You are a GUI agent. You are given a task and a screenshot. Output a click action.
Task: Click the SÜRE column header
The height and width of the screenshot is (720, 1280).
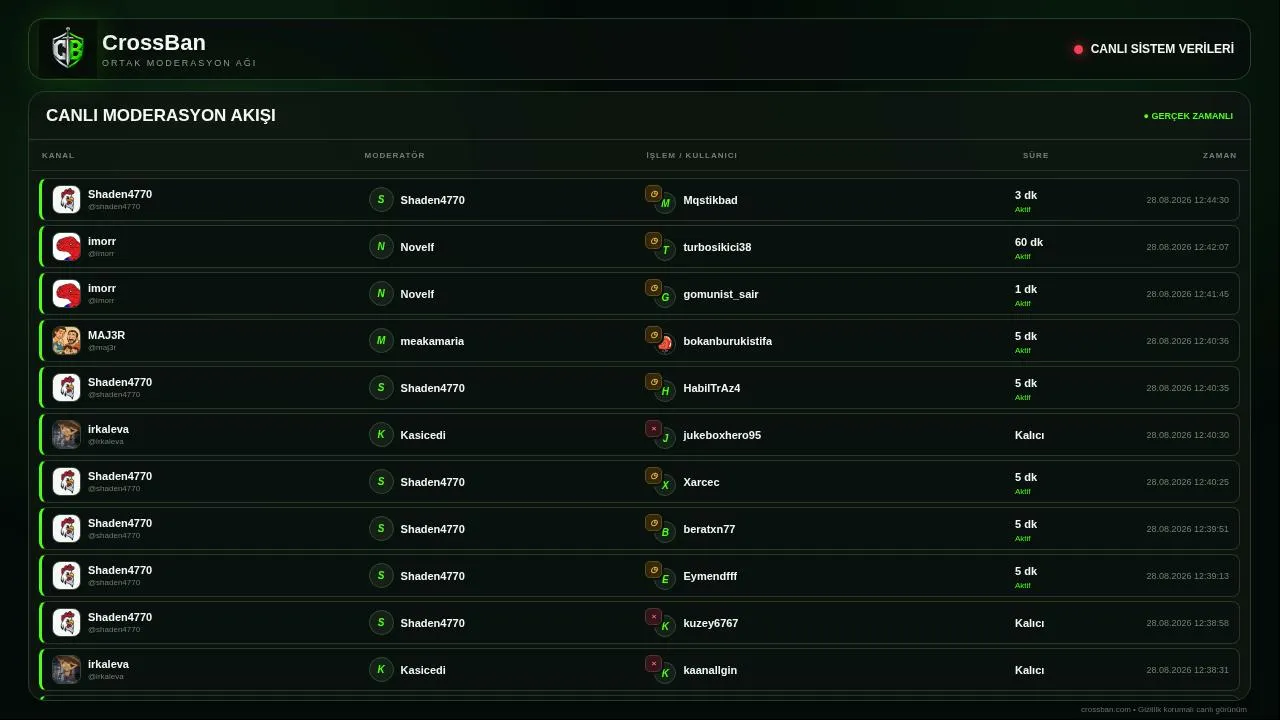coord(1035,155)
